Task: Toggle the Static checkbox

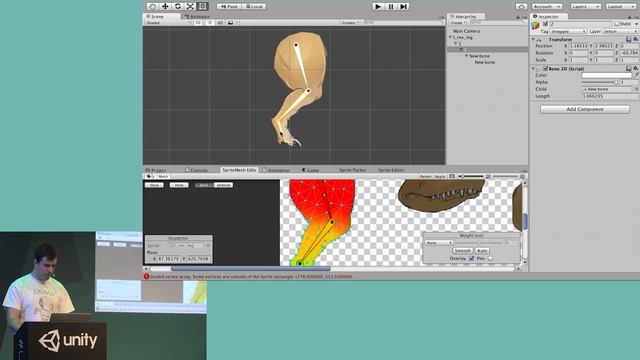Action: [617, 24]
